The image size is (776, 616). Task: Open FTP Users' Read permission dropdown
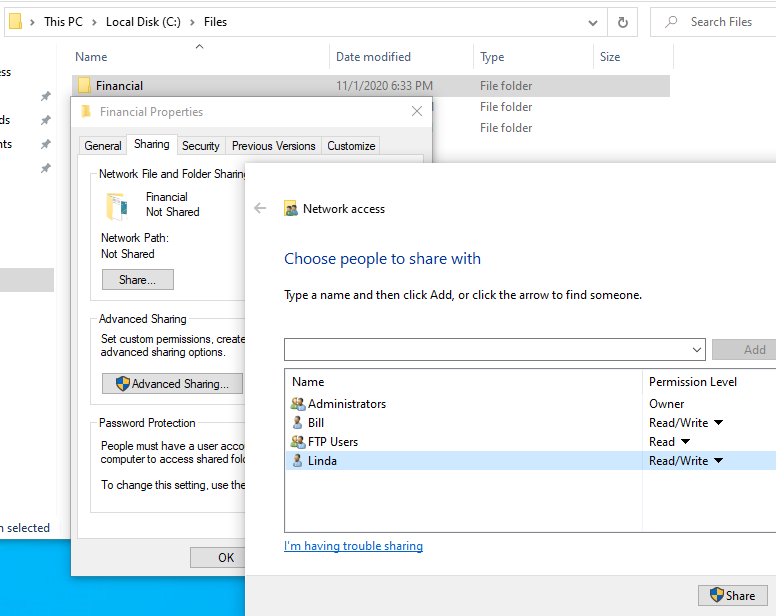point(685,442)
